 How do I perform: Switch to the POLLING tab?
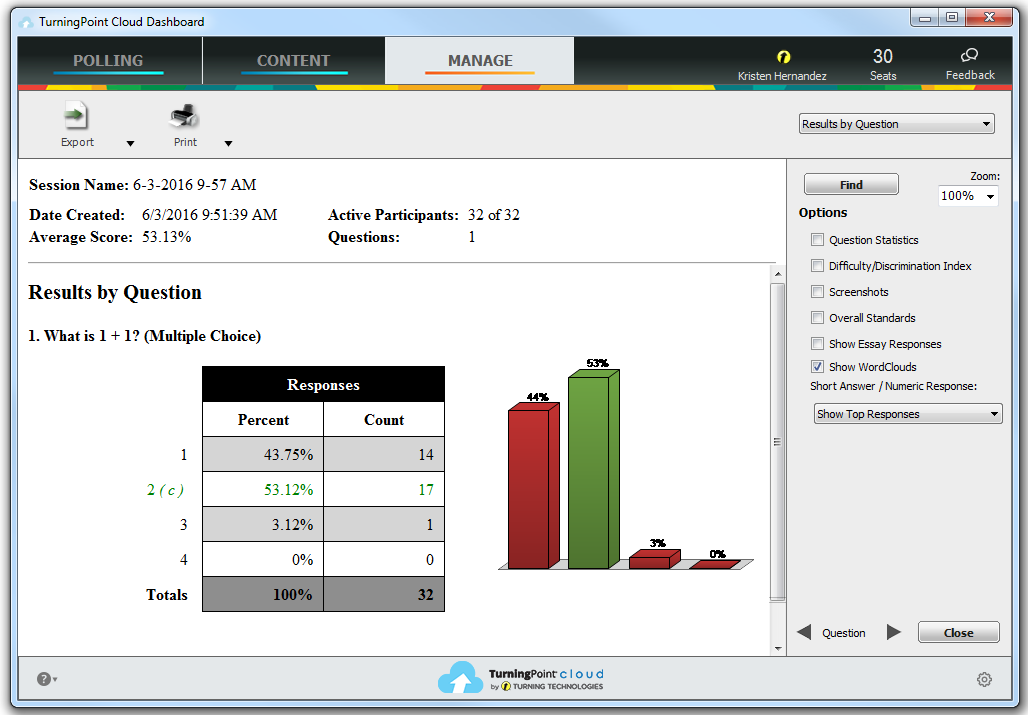[108, 61]
